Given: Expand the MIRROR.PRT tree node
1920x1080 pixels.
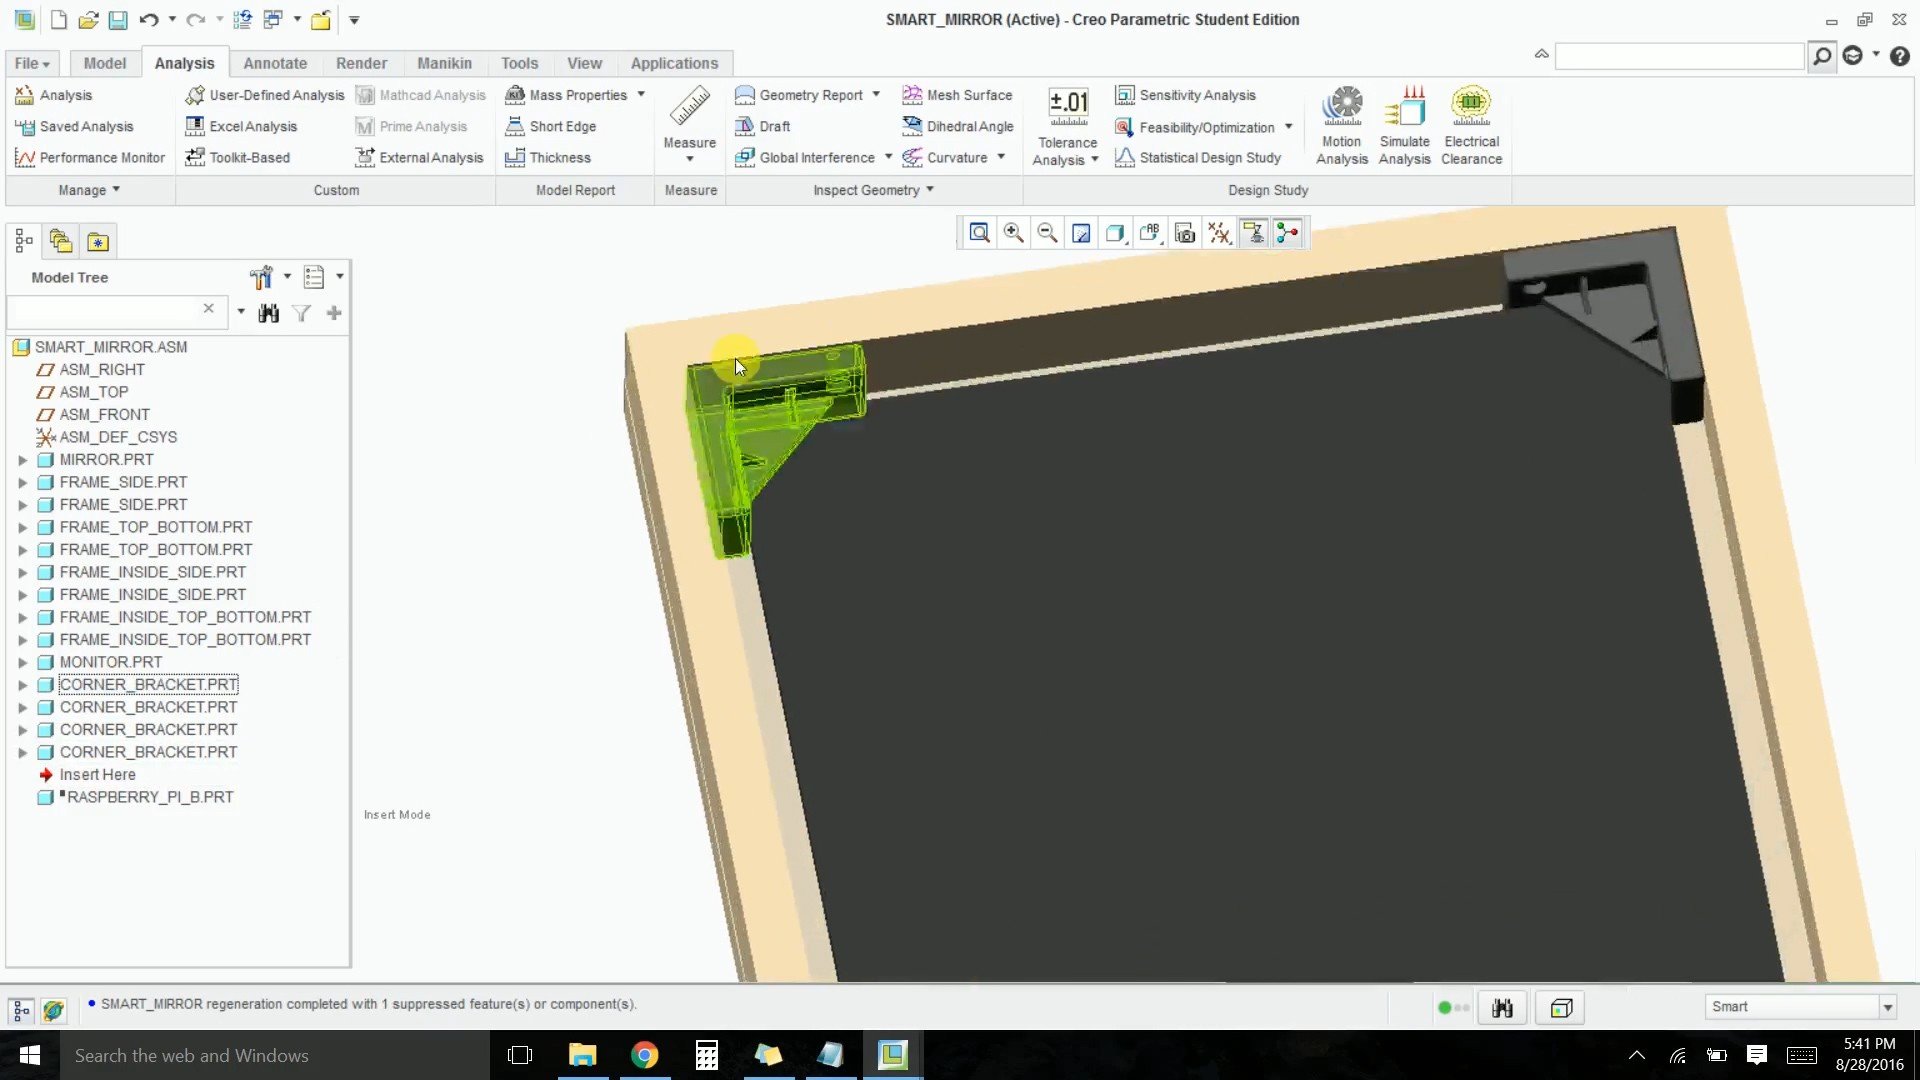Looking at the screenshot, I should coord(22,460).
